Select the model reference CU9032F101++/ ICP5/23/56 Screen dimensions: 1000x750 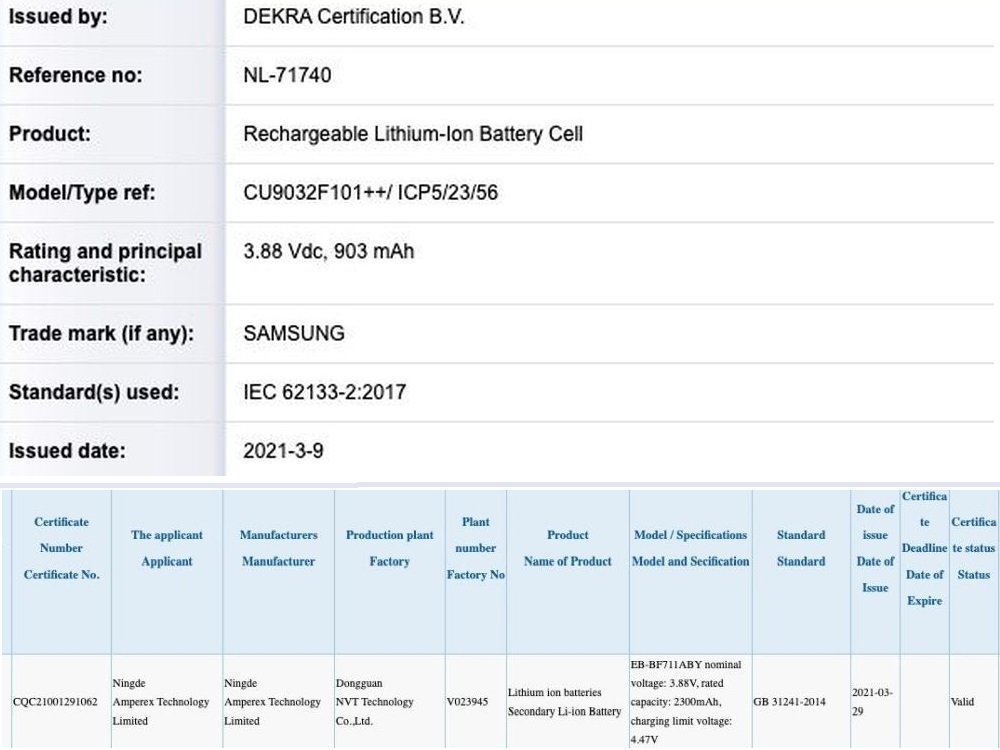(x=370, y=193)
